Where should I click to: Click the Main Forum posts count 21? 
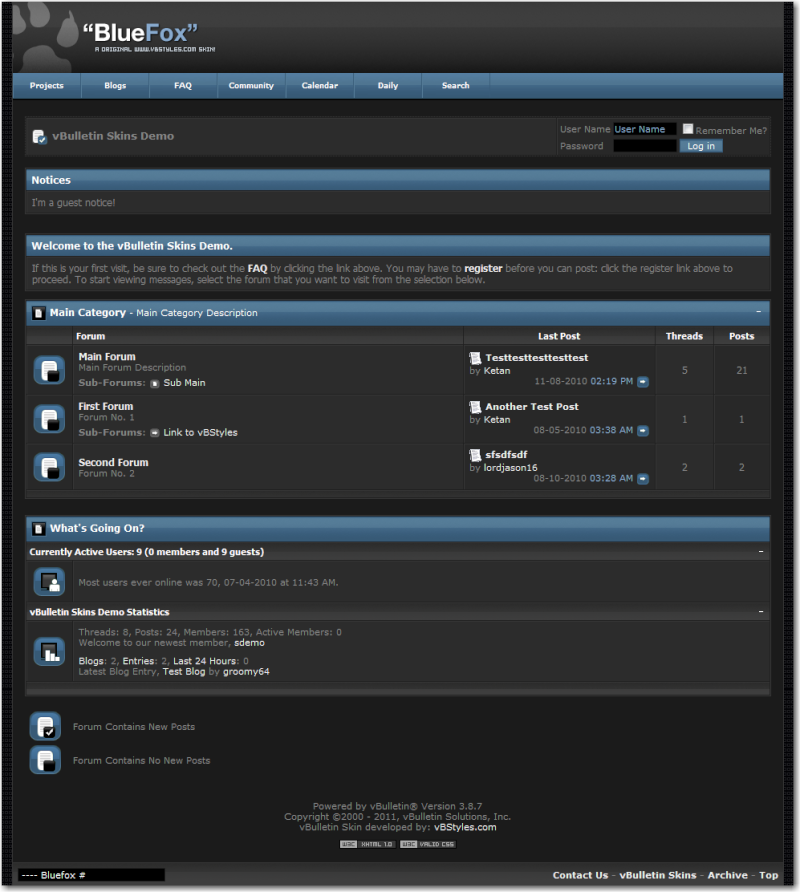click(741, 370)
